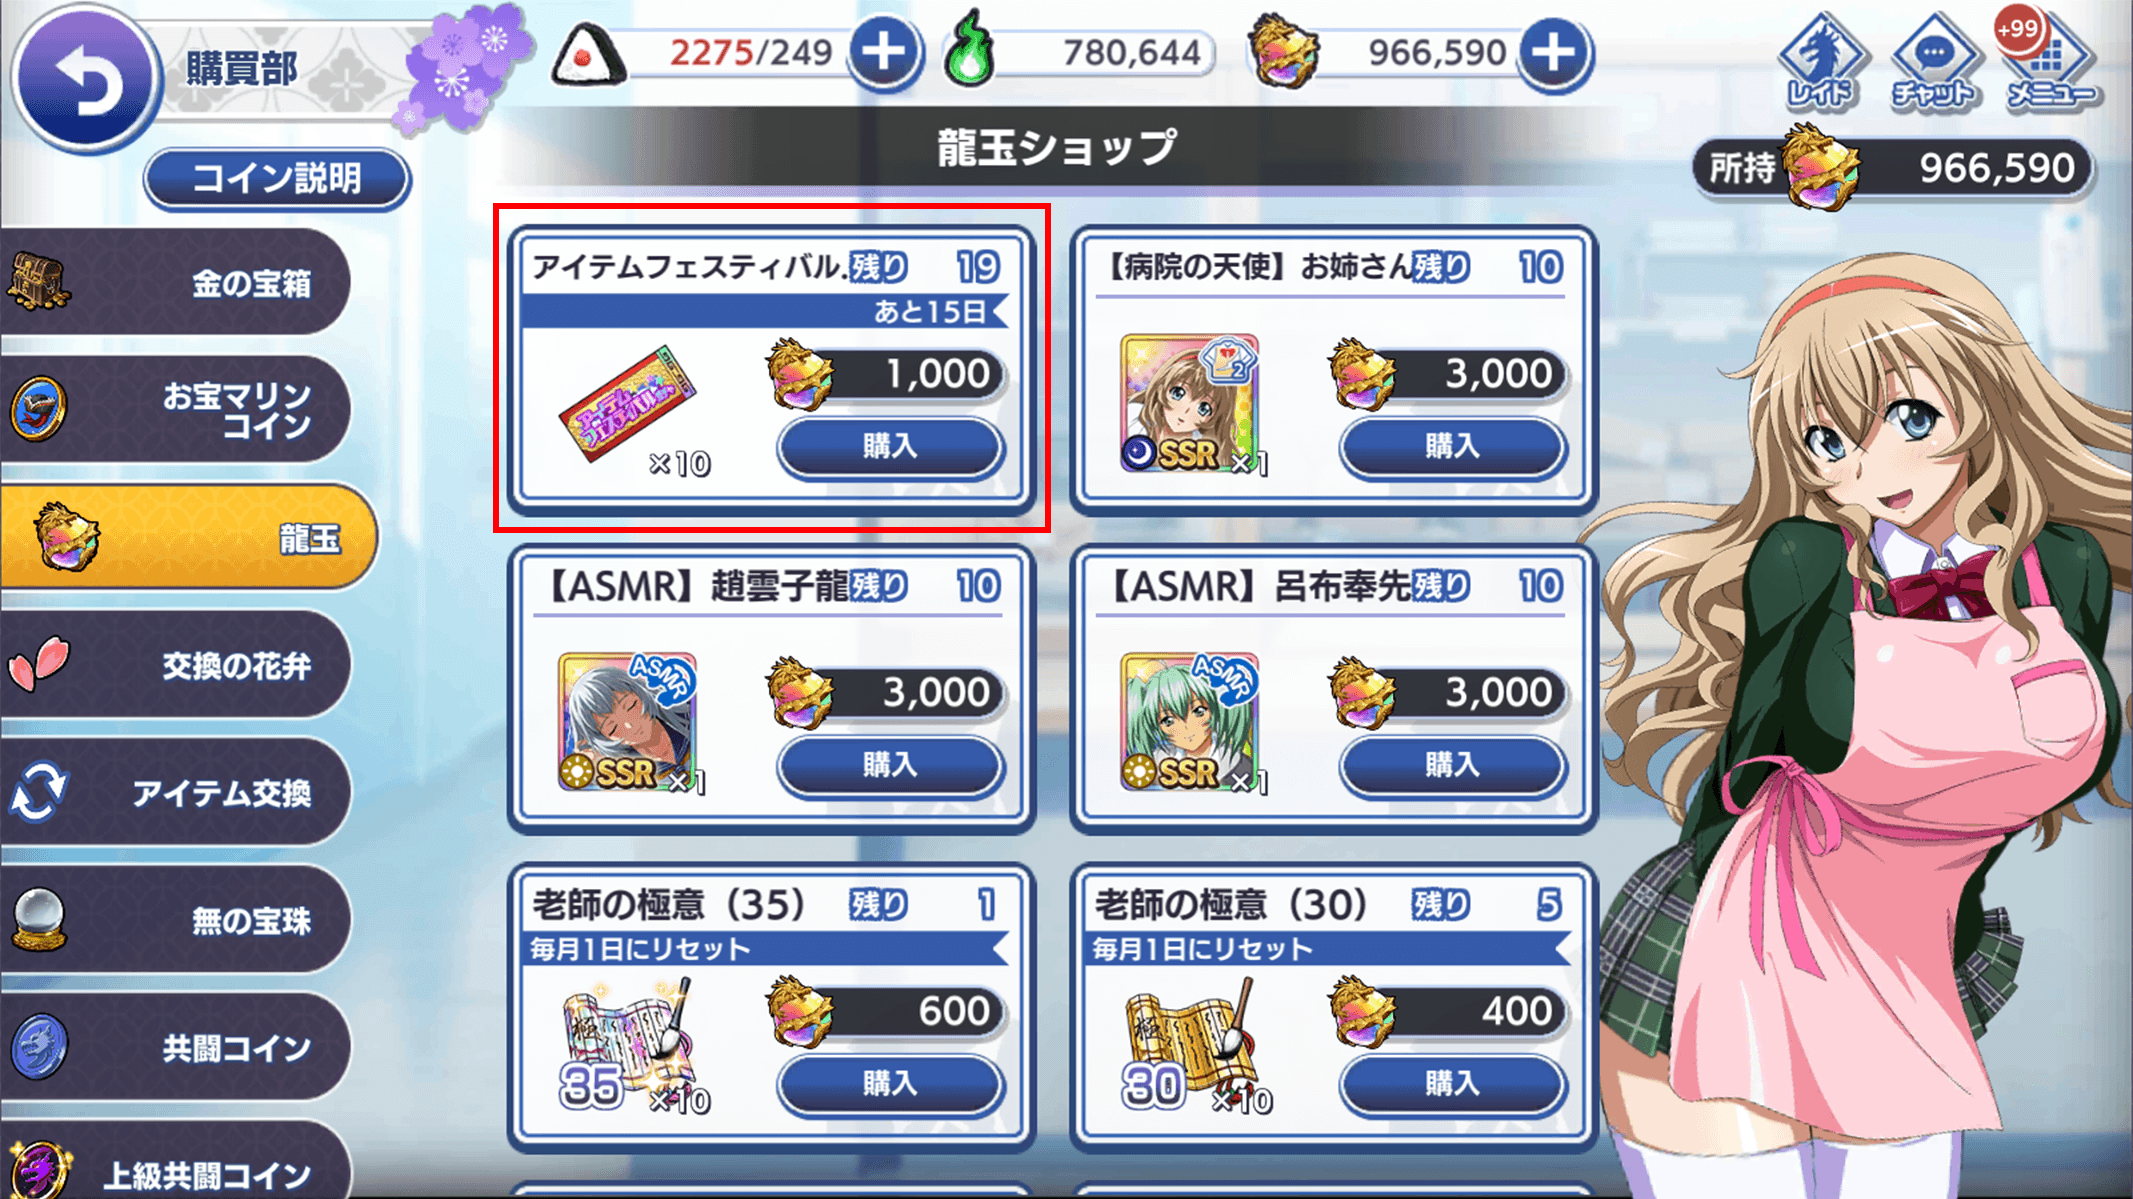Tap the ASMR 趙雲子龍 SSR card icon
Screen dimensions: 2133x1199
click(628, 722)
